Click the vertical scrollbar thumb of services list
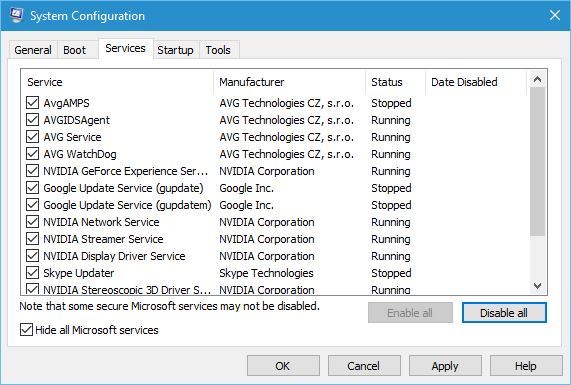This screenshot has height=385, width=571. pyautogui.click(x=537, y=162)
